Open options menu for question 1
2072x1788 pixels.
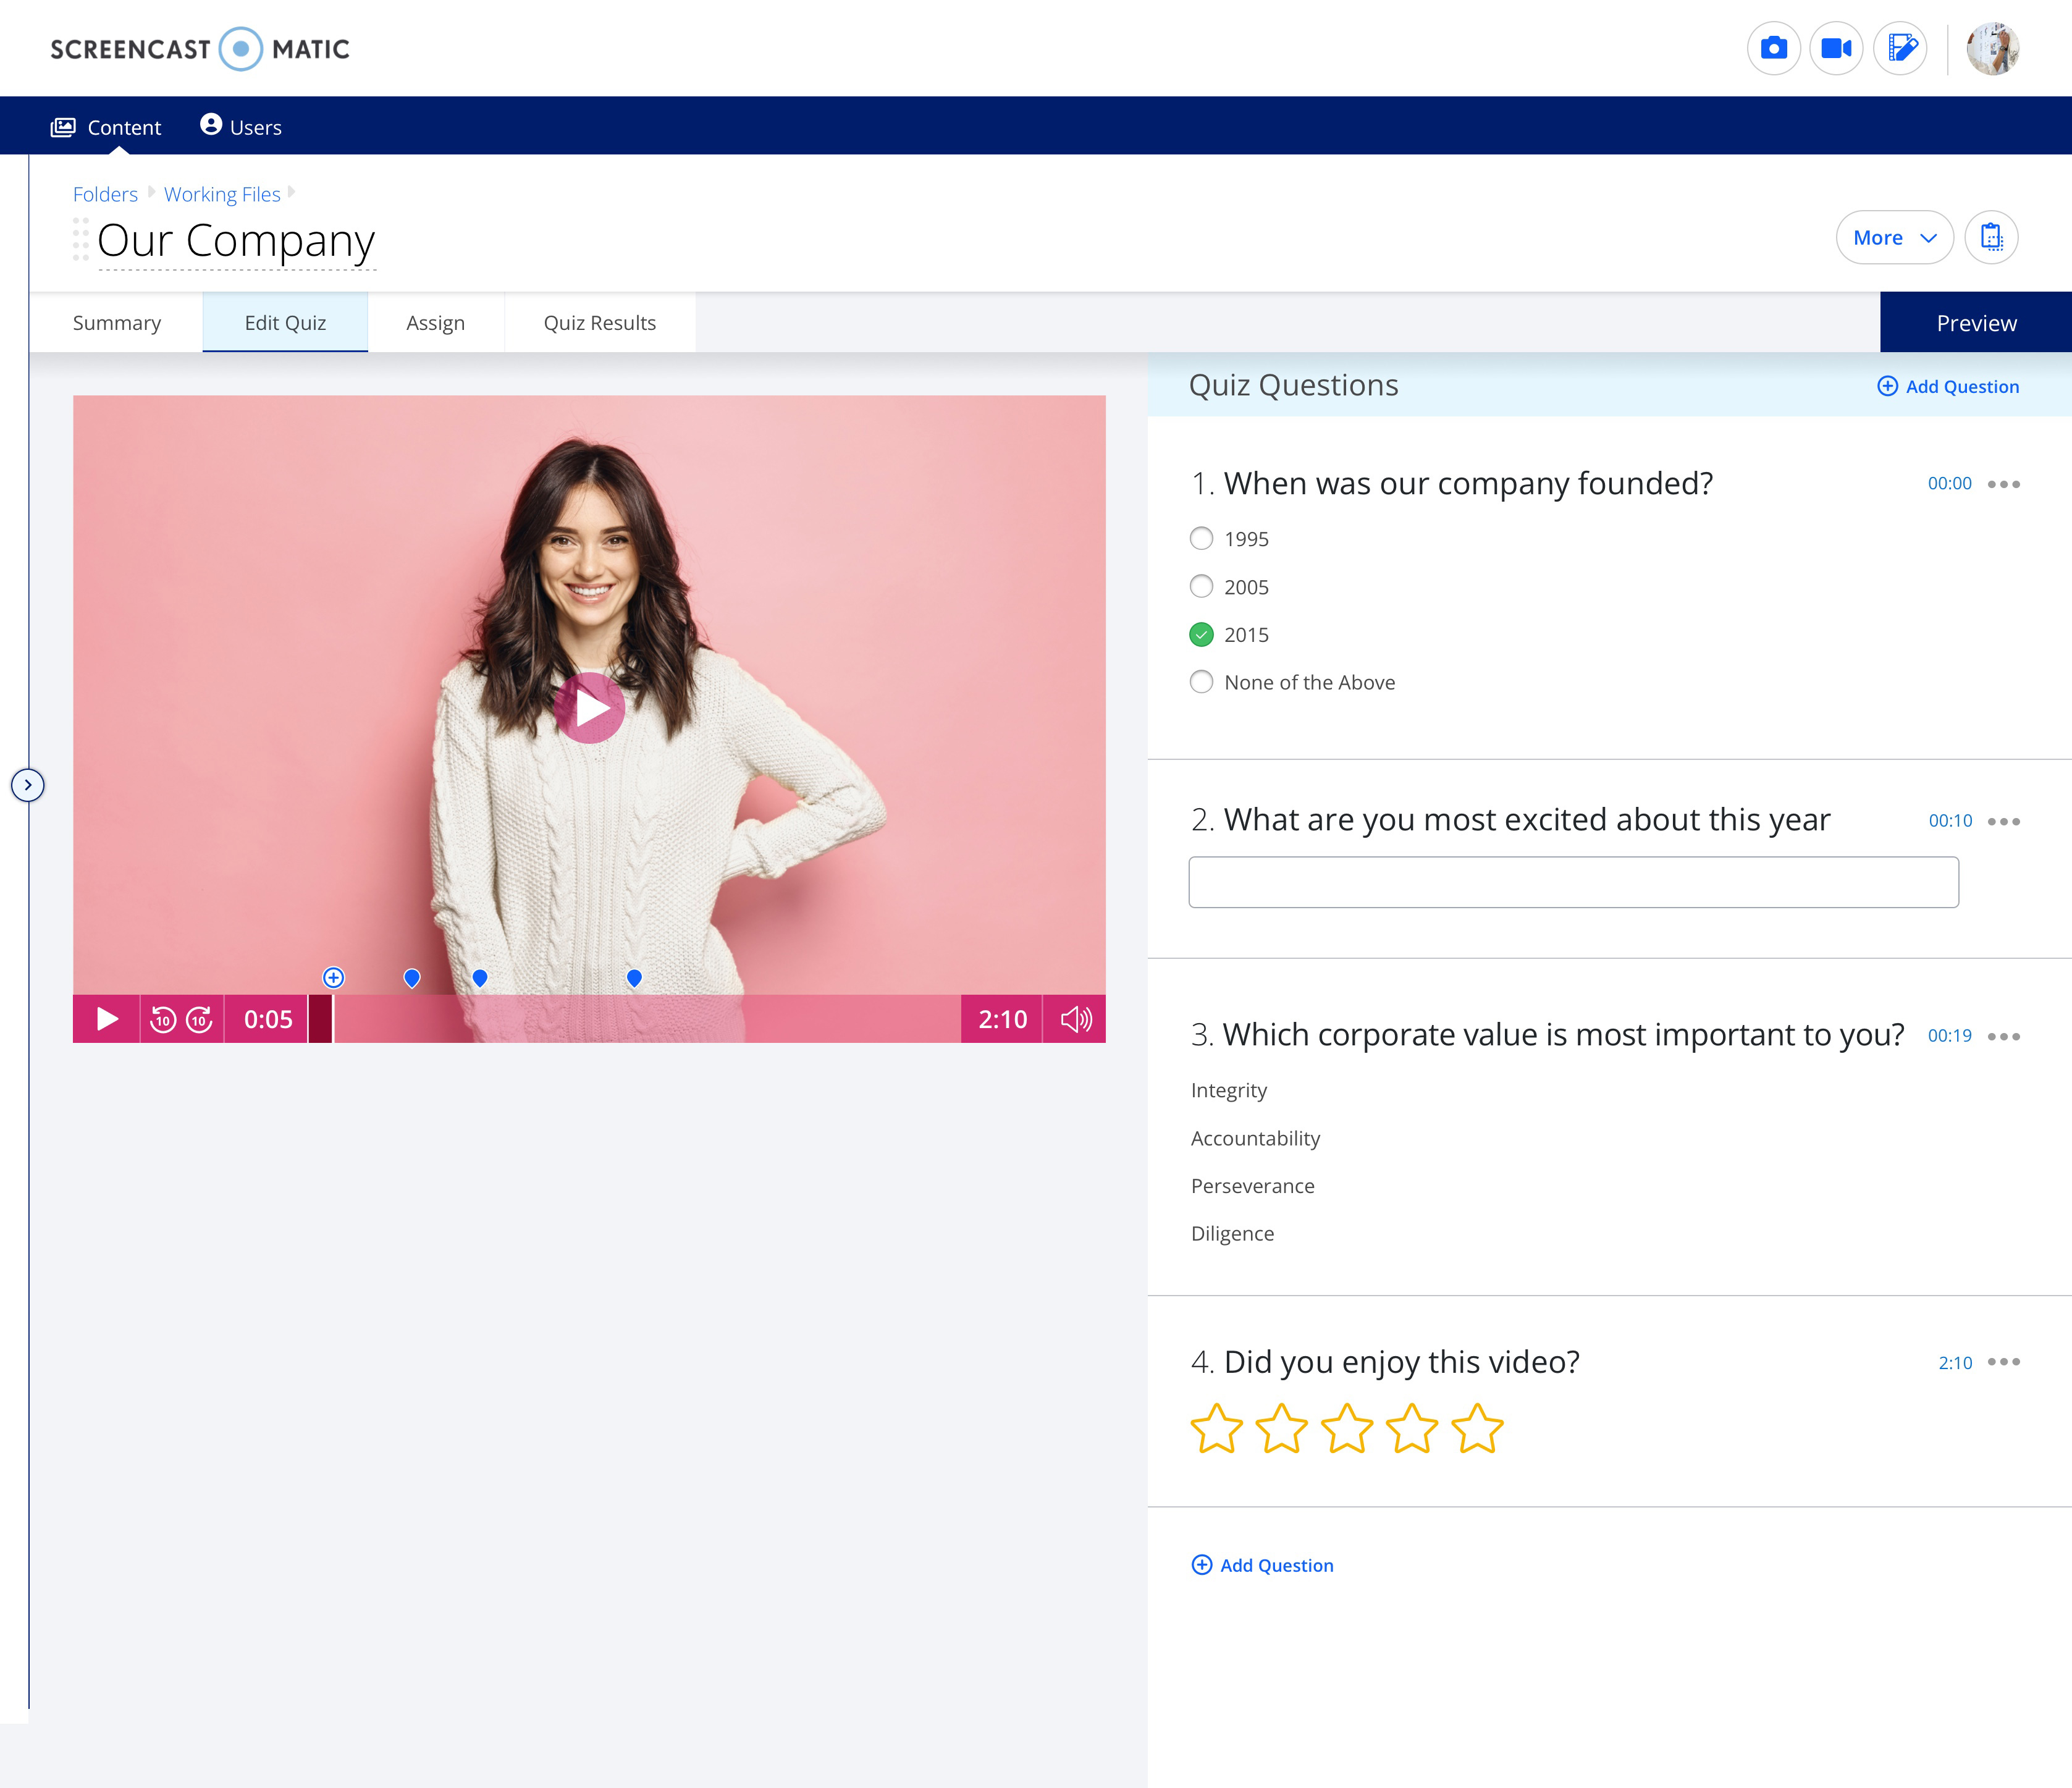tap(2004, 484)
